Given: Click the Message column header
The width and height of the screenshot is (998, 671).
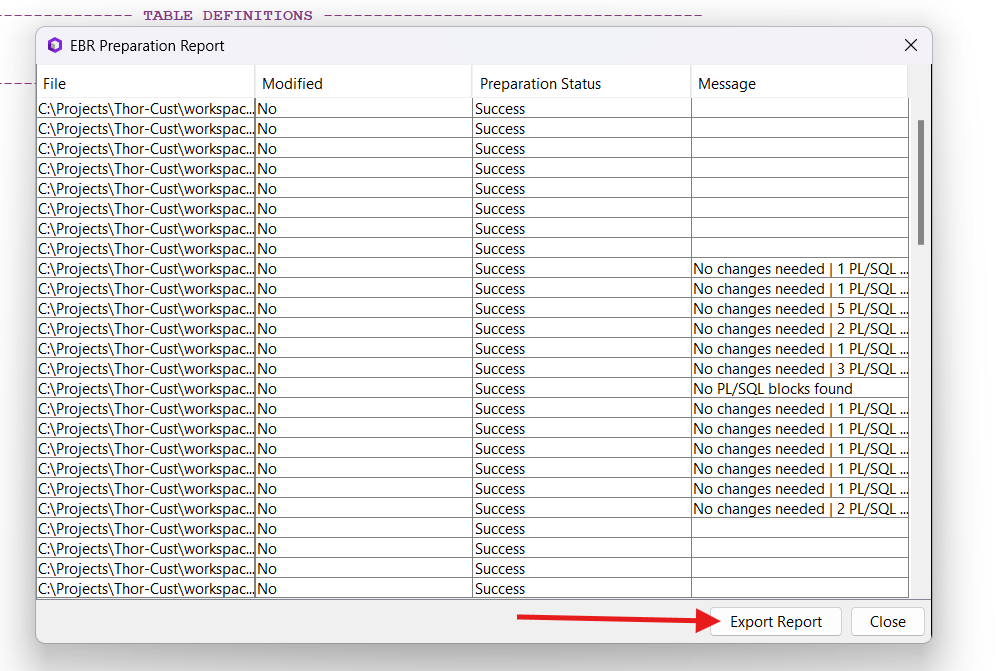Looking at the screenshot, I should [799, 84].
